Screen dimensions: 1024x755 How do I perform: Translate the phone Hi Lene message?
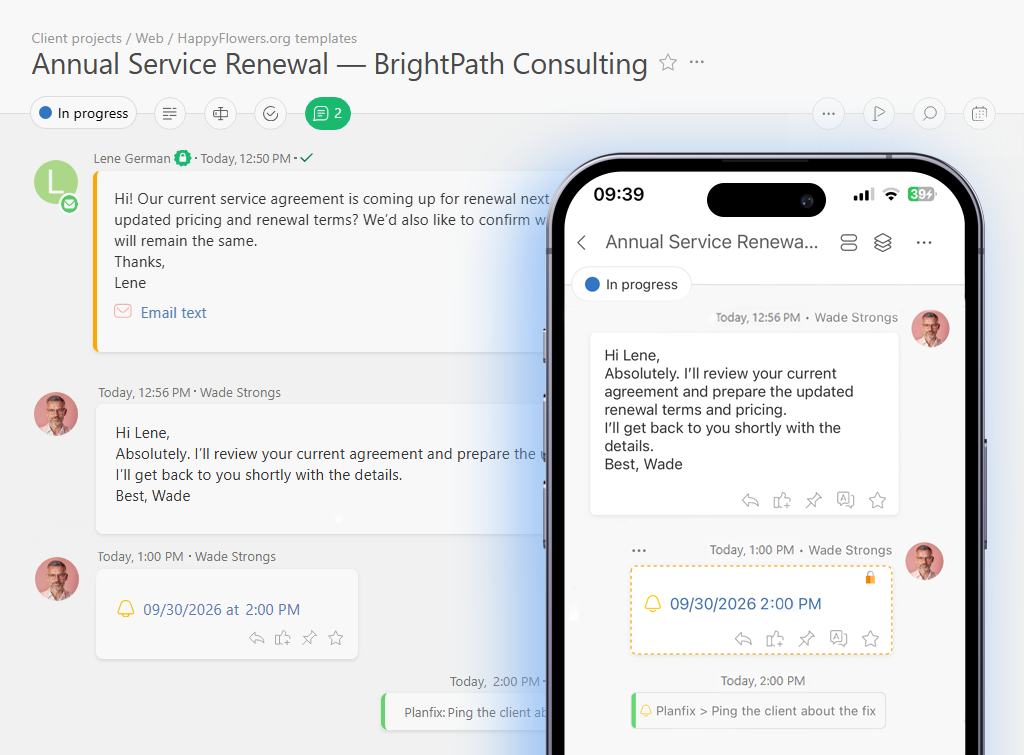846,500
